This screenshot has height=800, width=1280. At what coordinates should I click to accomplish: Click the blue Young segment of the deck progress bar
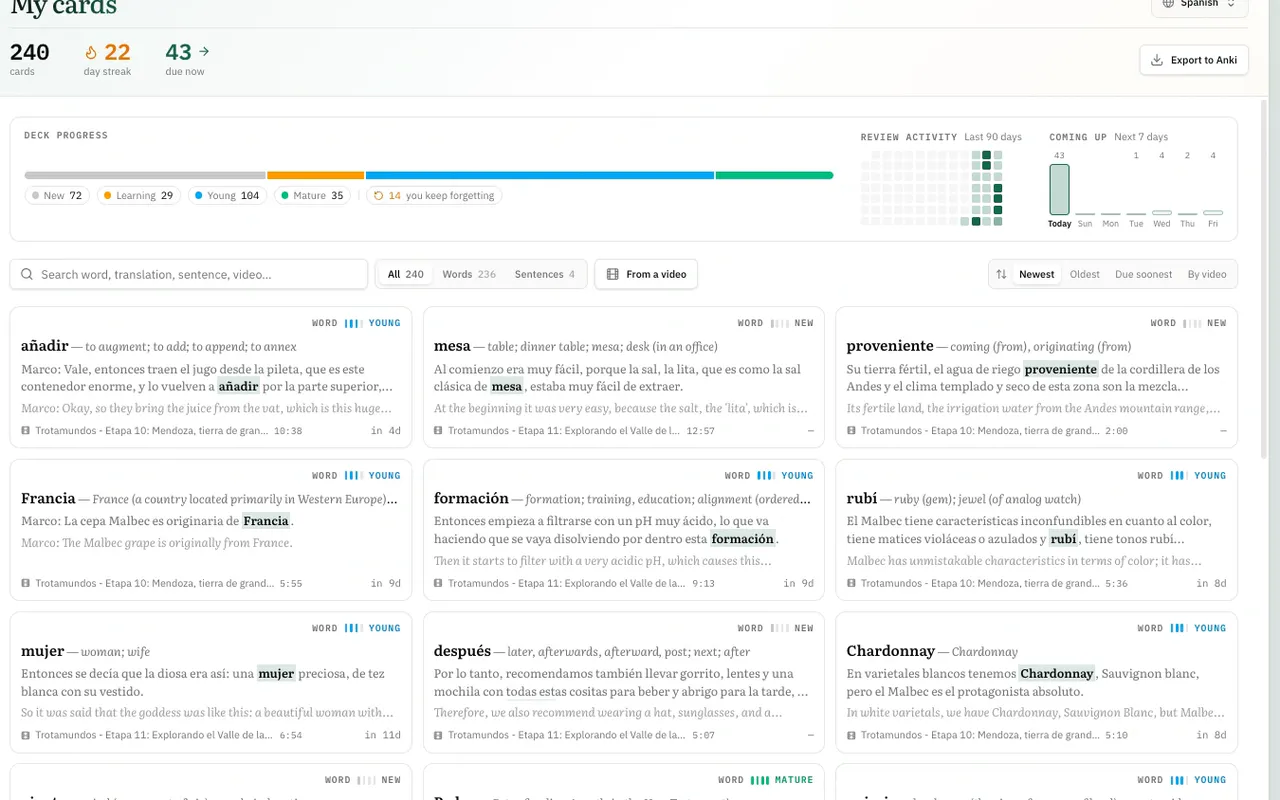click(540, 175)
